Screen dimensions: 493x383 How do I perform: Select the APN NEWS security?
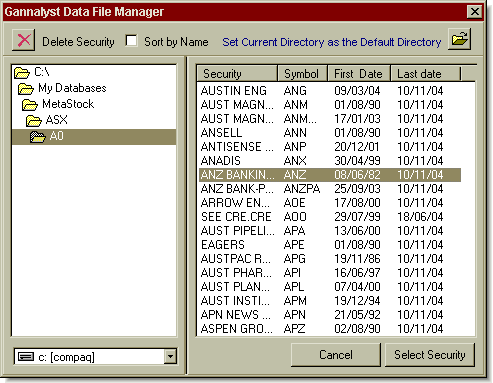coord(330,315)
